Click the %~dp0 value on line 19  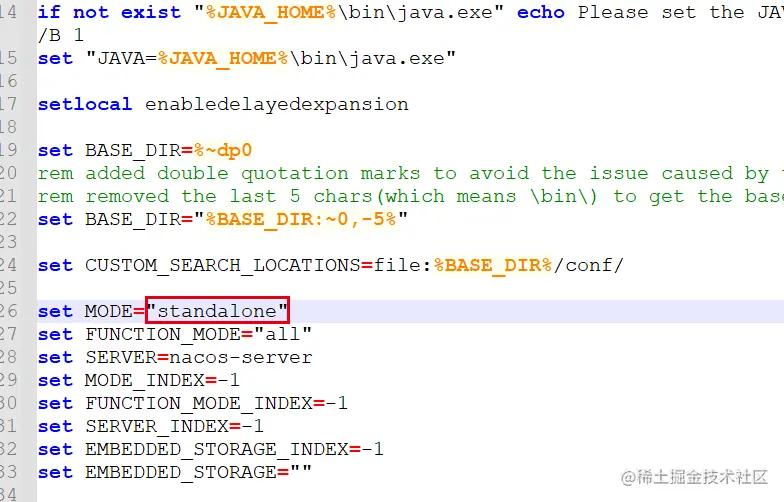(x=222, y=150)
